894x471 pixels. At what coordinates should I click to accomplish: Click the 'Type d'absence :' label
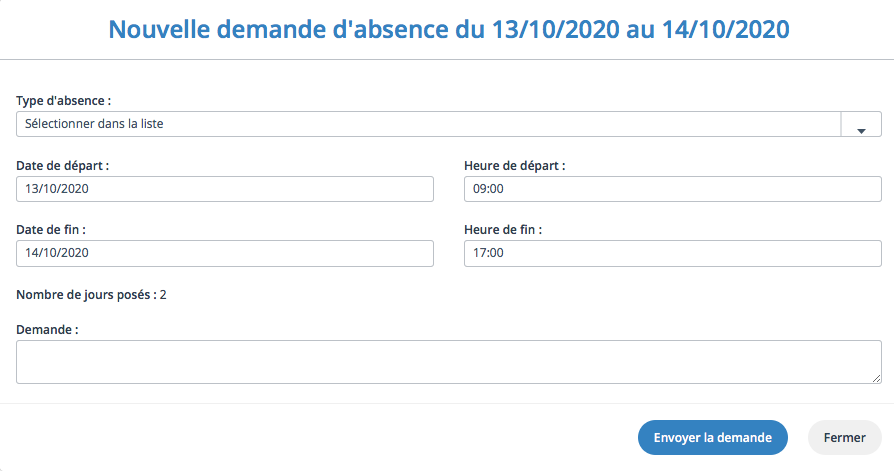(63, 101)
